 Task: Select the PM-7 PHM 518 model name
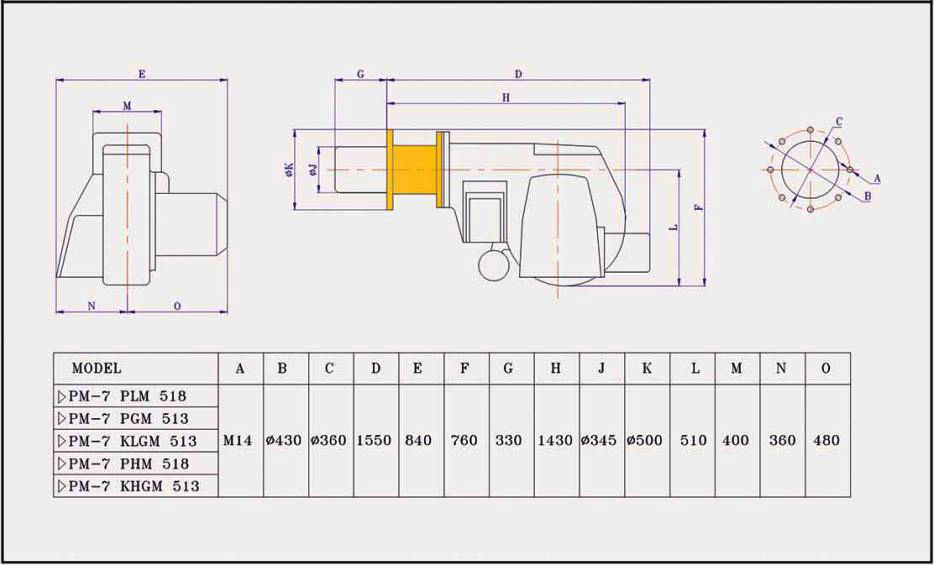(133, 464)
